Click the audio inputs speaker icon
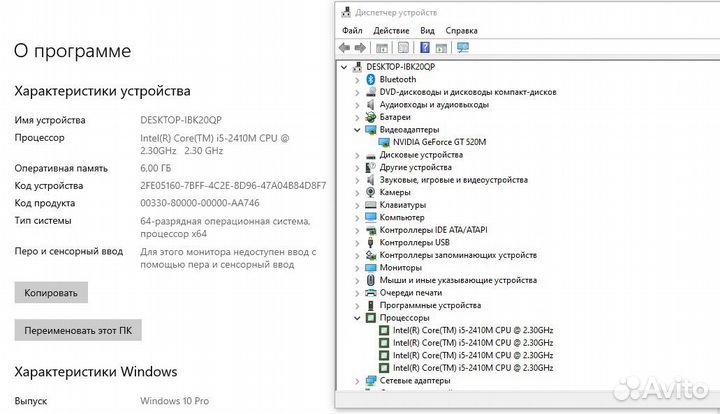Image resolution: width=720 pixels, height=414 pixels. pos(371,104)
